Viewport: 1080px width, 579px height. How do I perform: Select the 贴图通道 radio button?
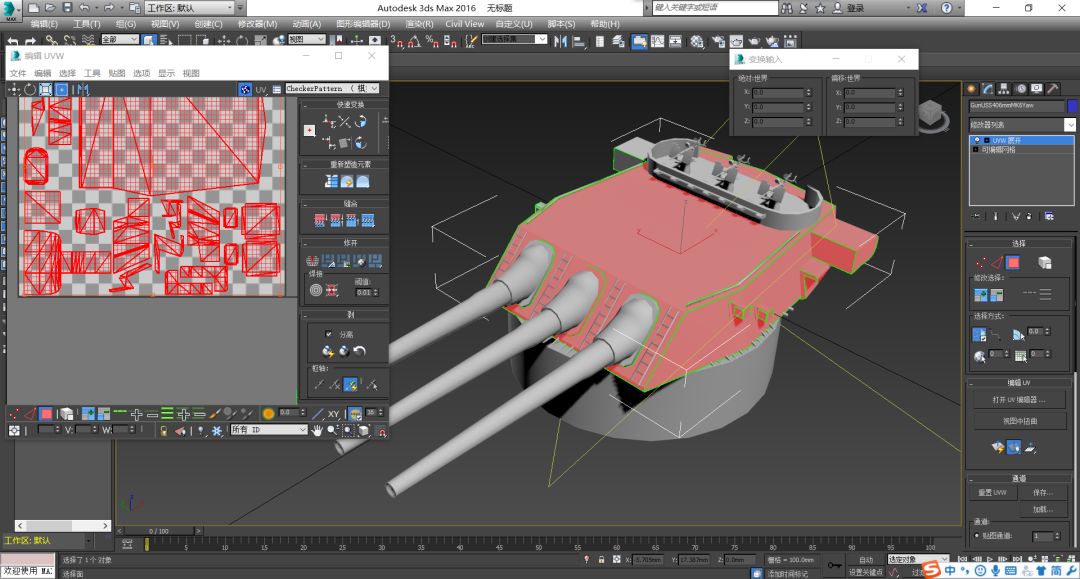[x=977, y=537]
